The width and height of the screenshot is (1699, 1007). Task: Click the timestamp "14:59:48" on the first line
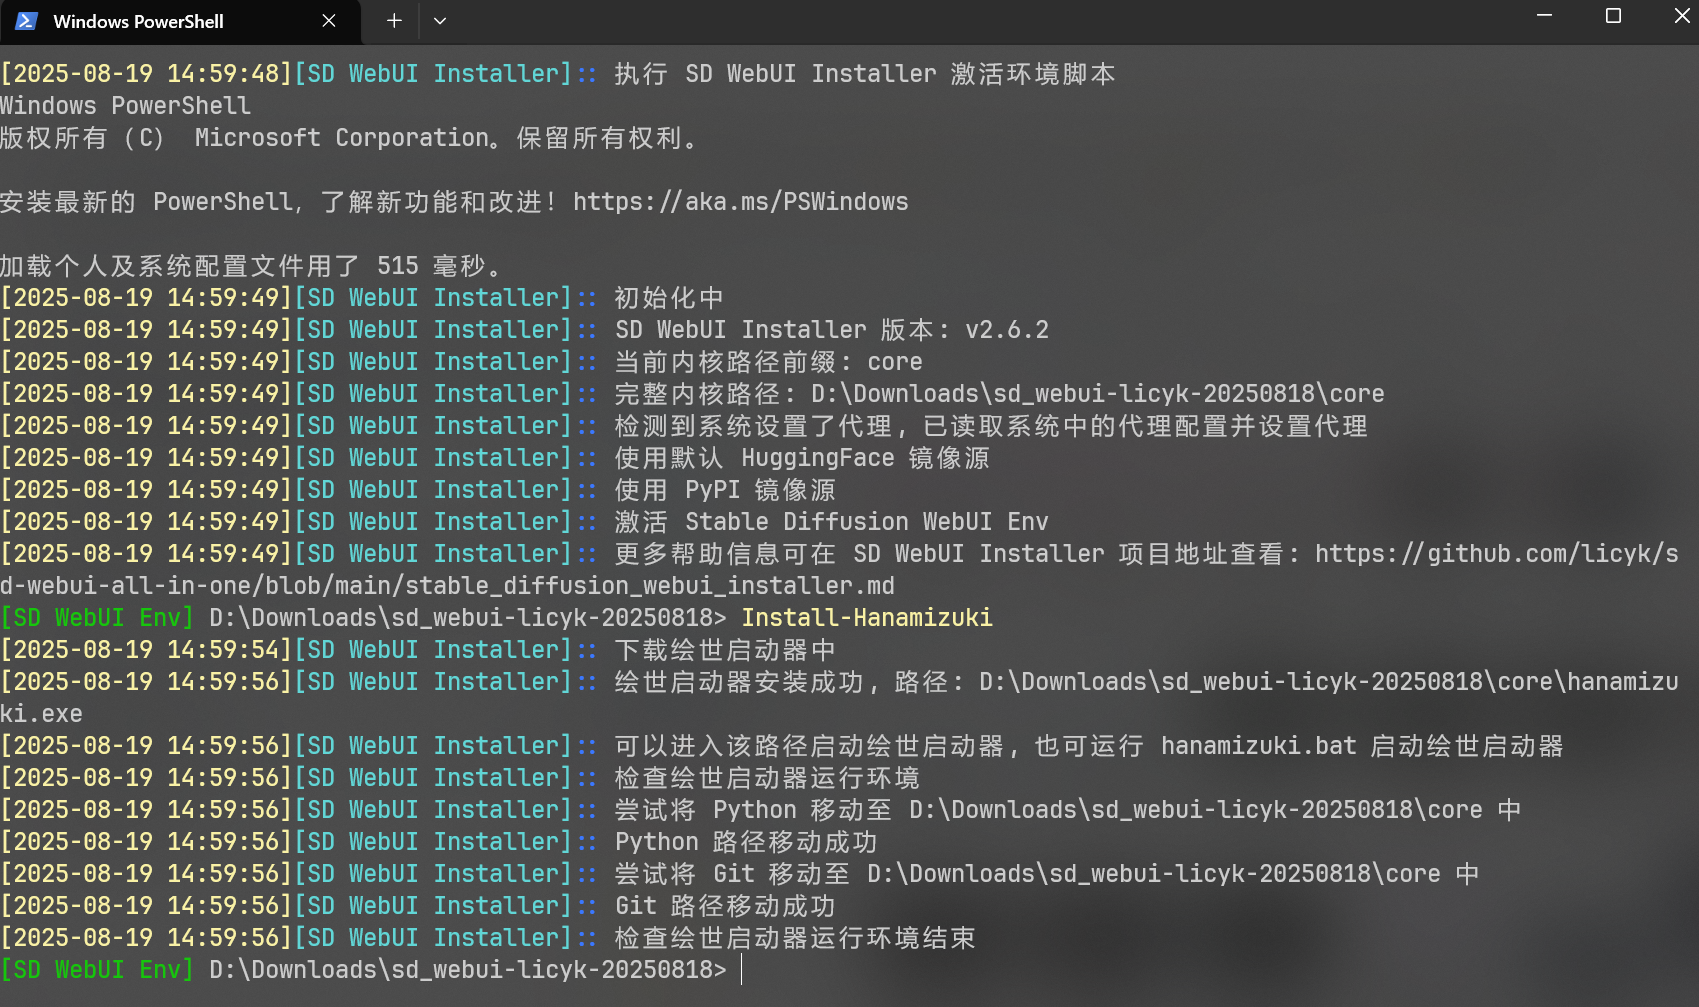pos(223,74)
